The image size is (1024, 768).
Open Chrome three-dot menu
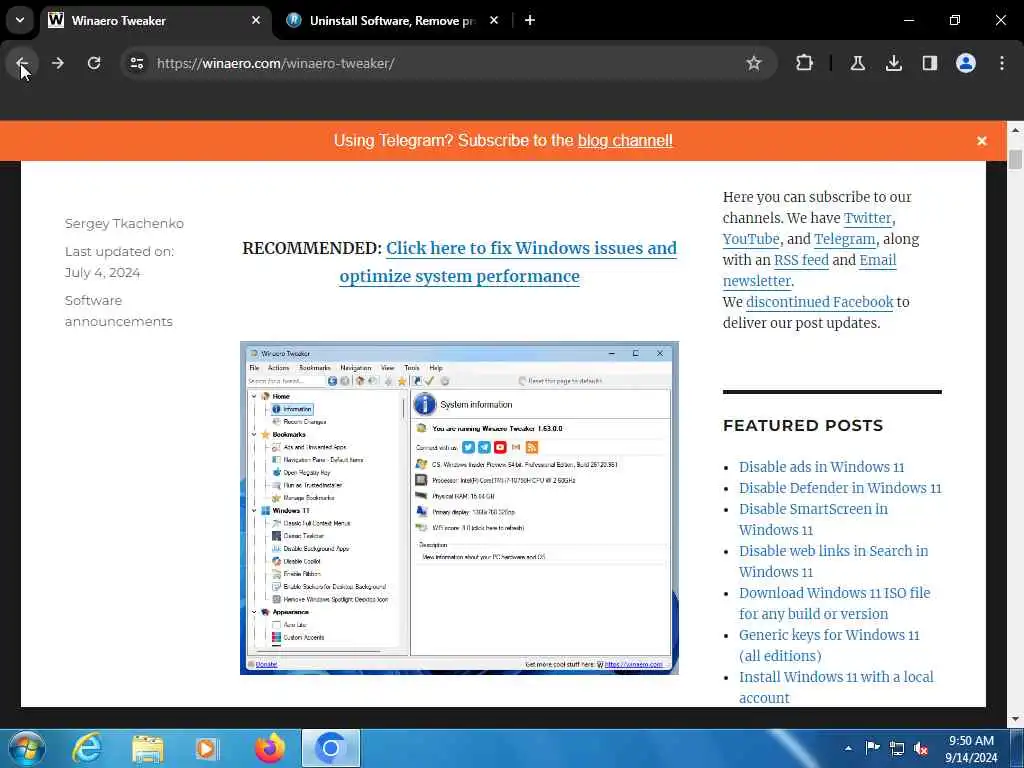tap(1002, 63)
